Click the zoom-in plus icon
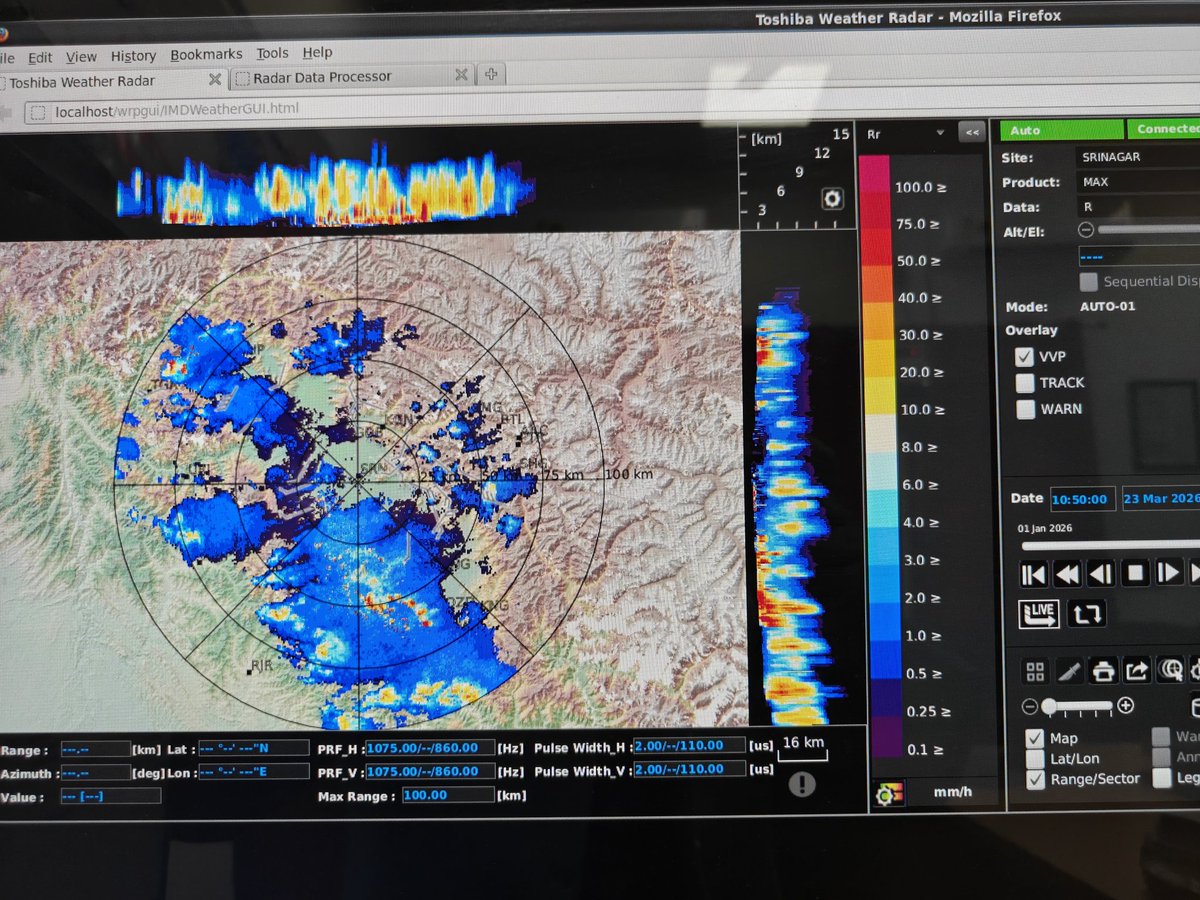Image resolution: width=1200 pixels, height=900 pixels. coord(1125,705)
